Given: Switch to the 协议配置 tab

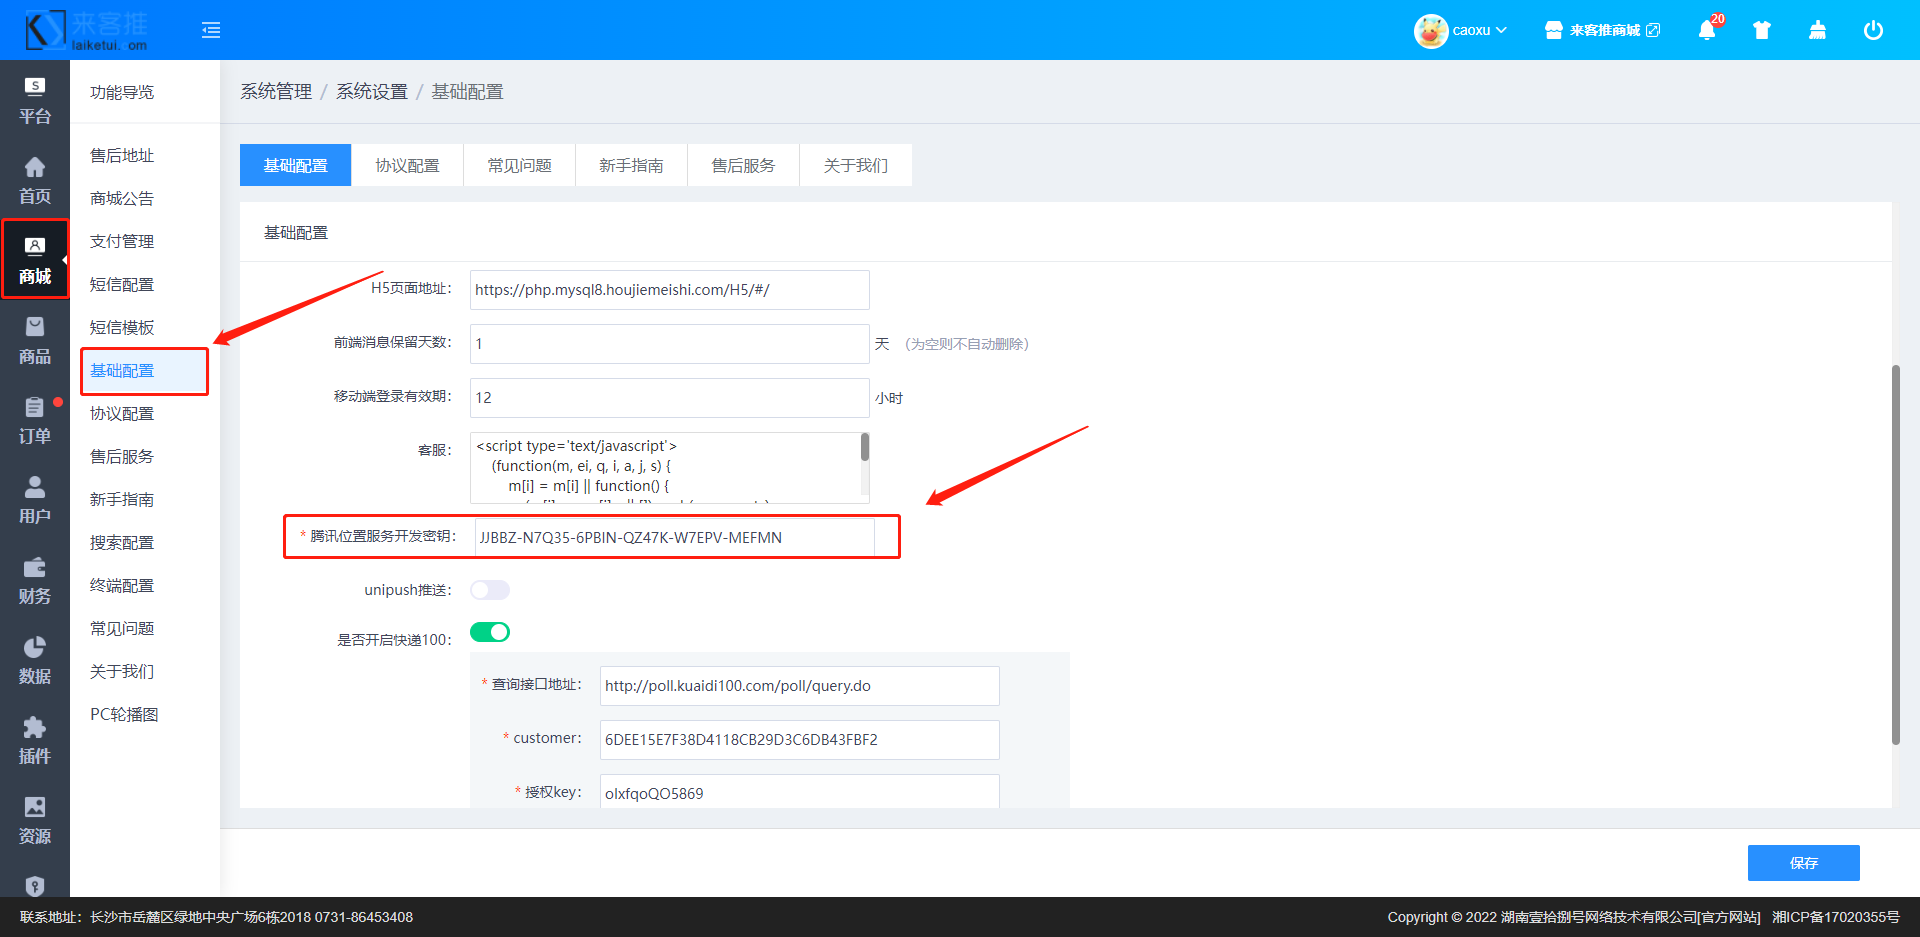Looking at the screenshot, I should tap(408, 165).
